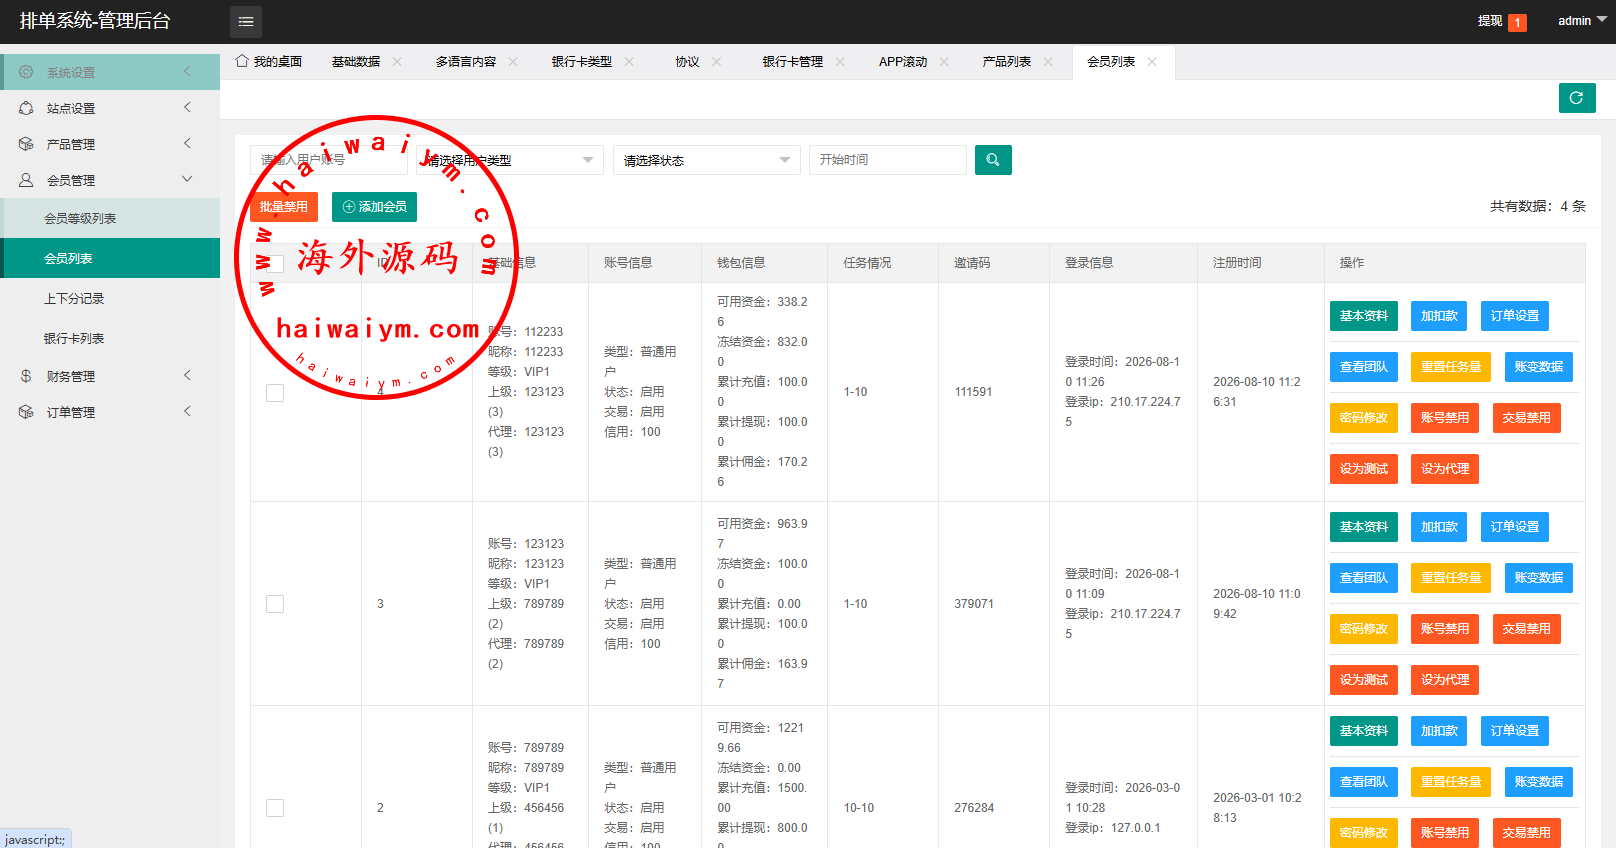Open 账变数据 for member 112233
Screen dimensions: 1616x848
[1538, 367]
